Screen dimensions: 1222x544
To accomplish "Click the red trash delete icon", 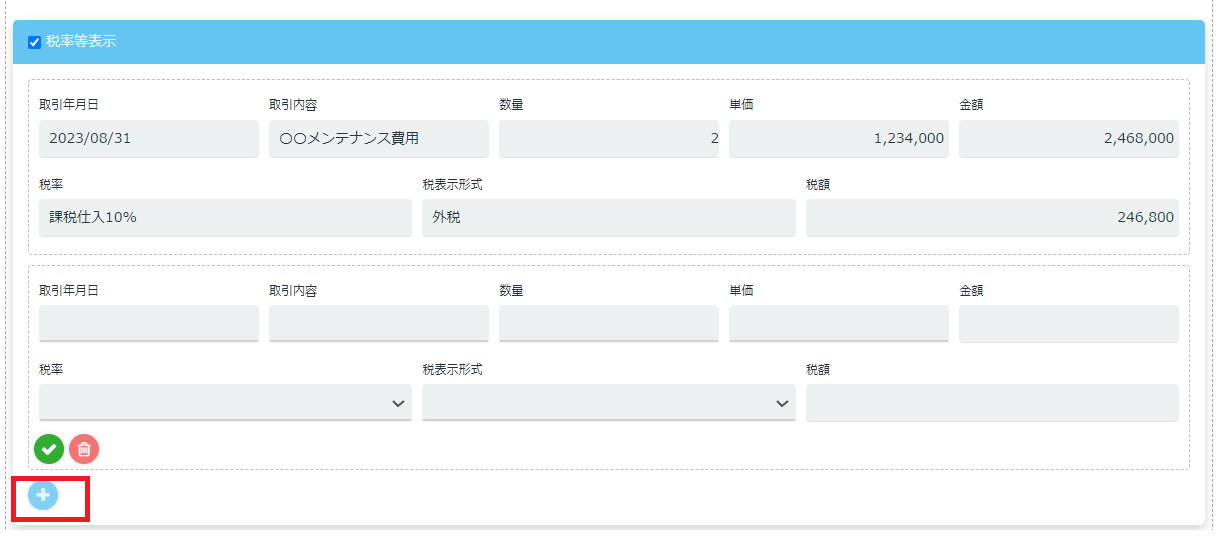I will [84, 450].
